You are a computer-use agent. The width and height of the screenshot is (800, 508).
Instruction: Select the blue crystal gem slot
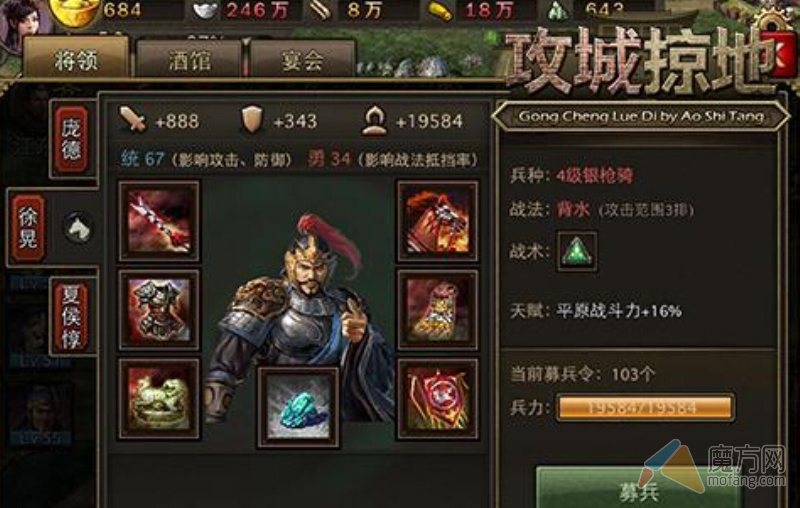pyautogui.click(x=298, y=408)
